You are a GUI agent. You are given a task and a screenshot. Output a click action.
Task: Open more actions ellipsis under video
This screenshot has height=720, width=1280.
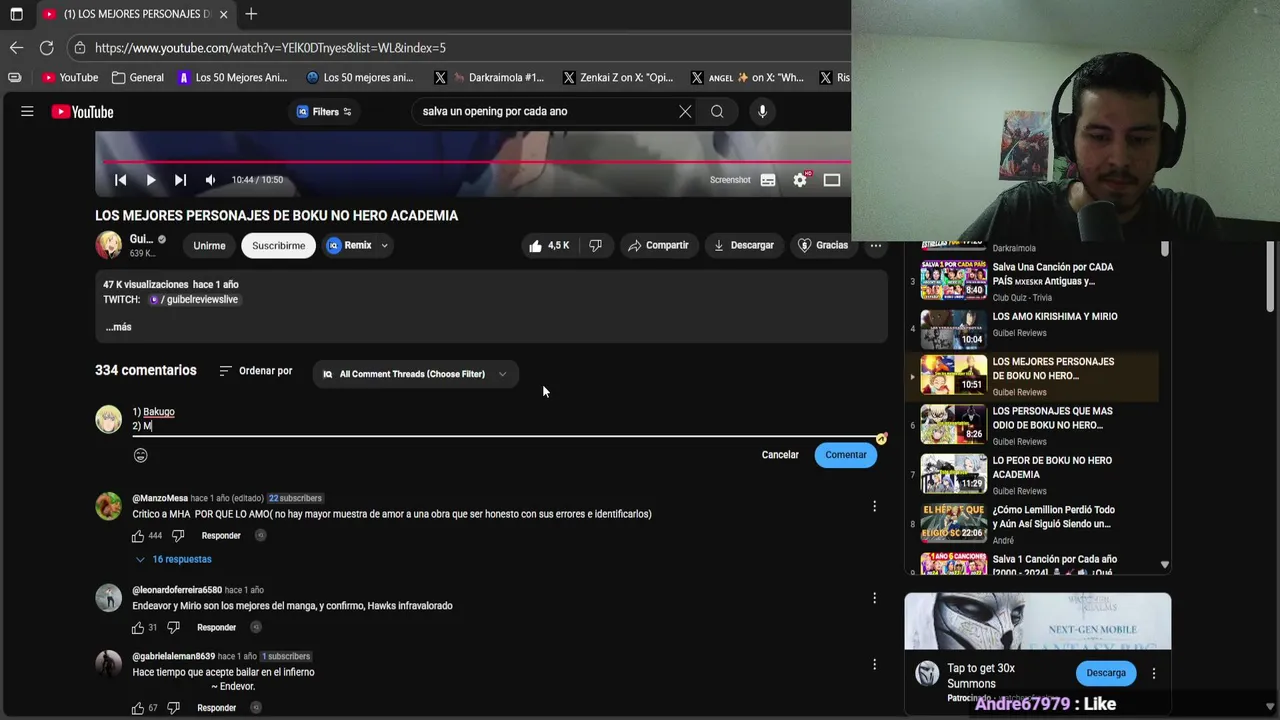coord(876,245)
